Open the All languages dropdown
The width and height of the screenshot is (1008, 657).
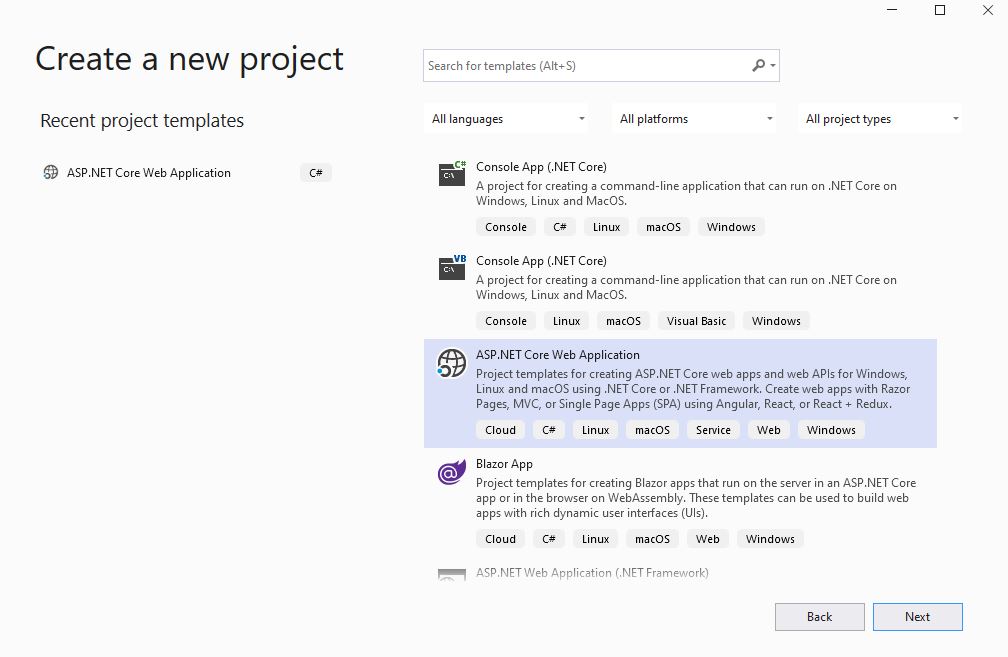click(505, 118)
